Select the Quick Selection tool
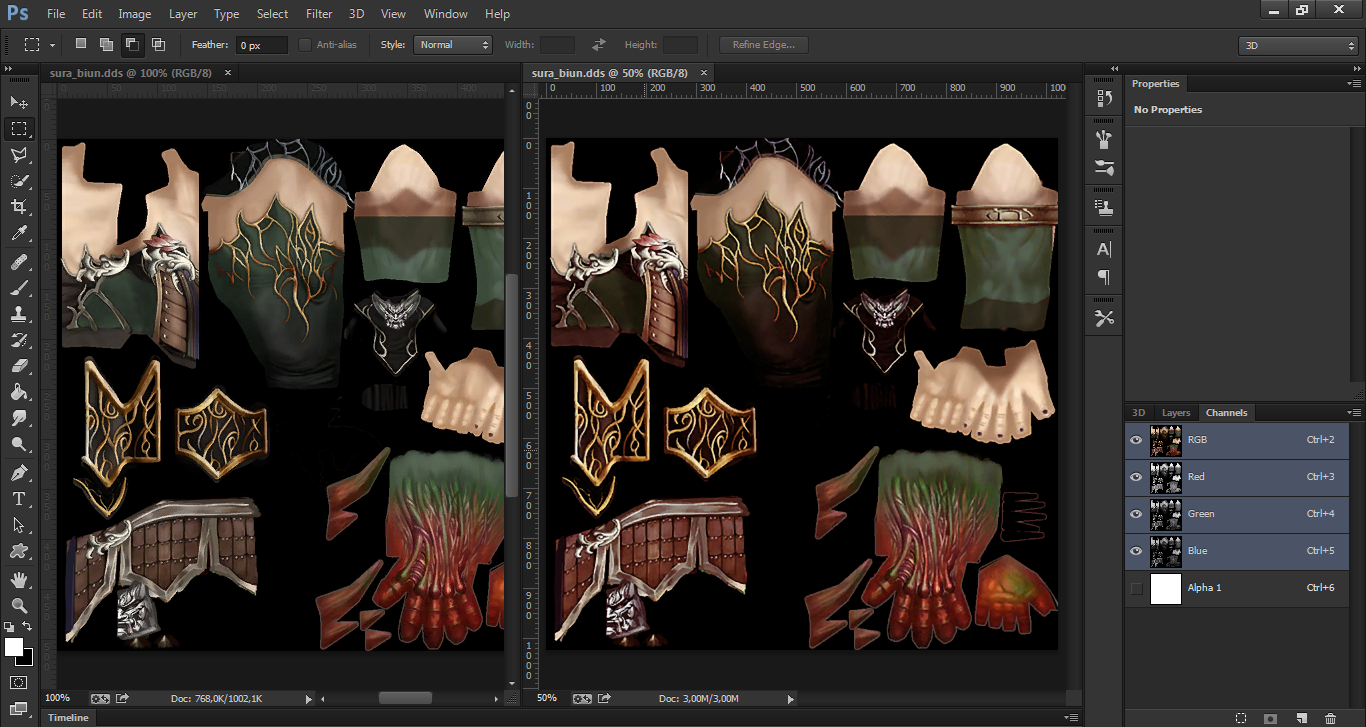Image resolution: width=1366 pixels, height=727 pixels. point(19,181)
